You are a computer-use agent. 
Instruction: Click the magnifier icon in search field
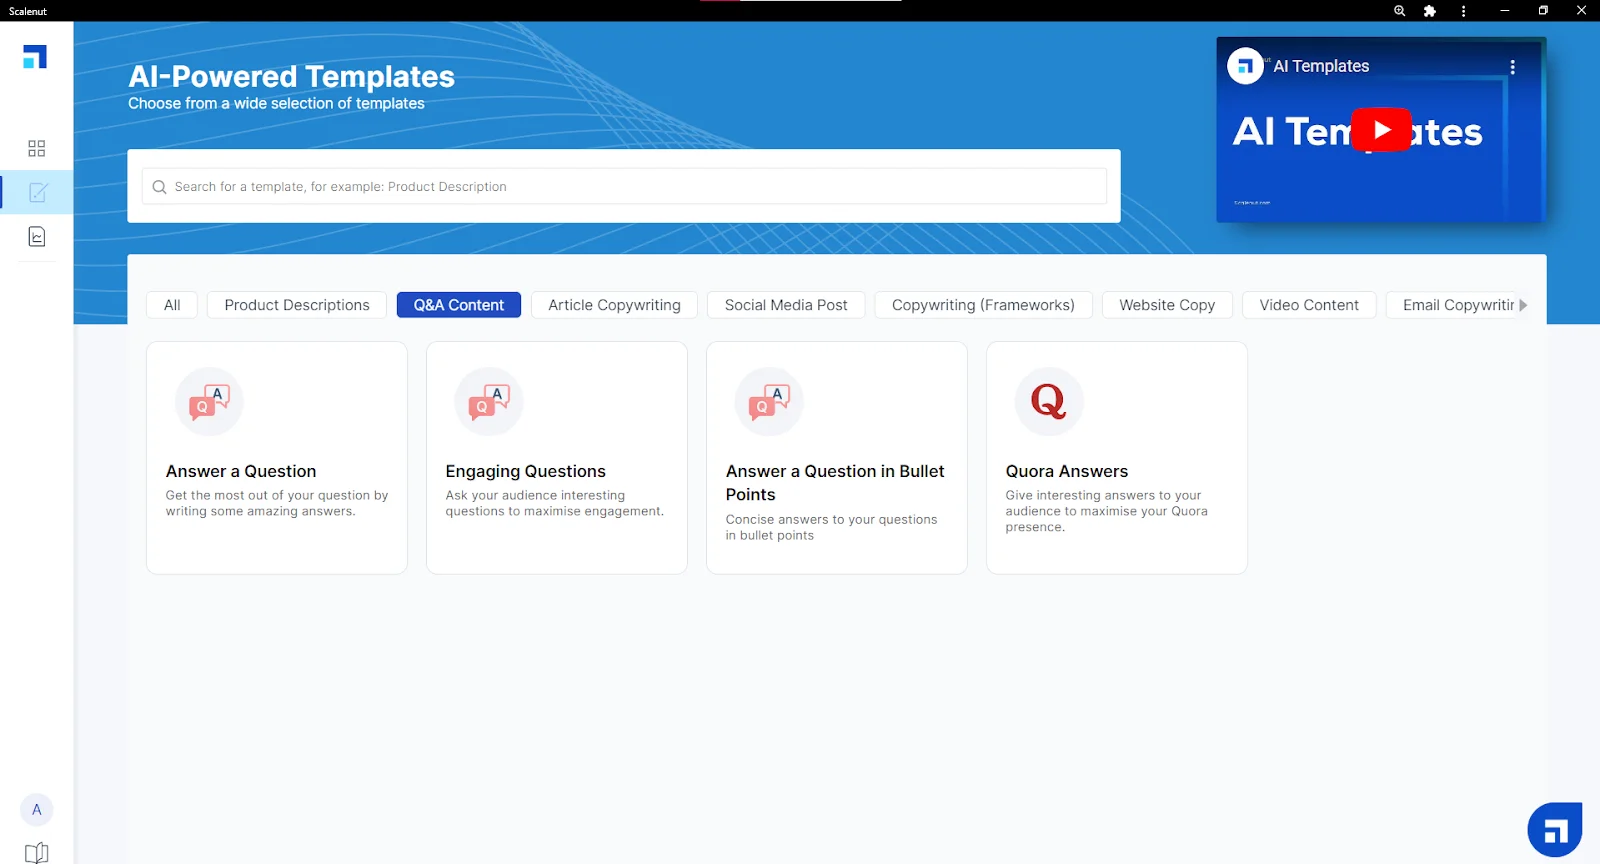click(159, 187)
